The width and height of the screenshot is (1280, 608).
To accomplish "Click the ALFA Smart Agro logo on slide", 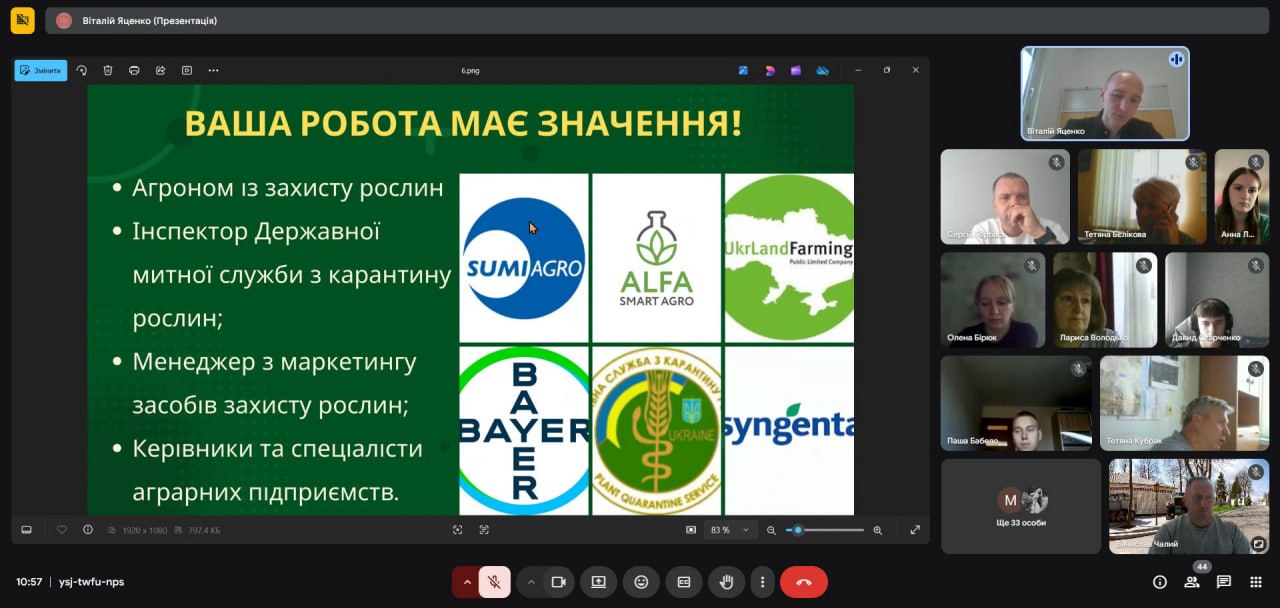I will tap(656, 258).
